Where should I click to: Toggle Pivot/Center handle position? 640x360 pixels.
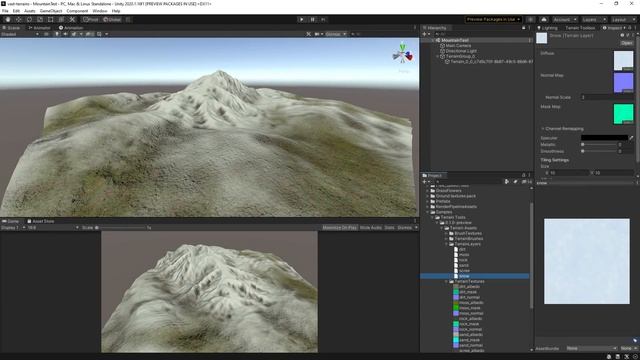point(91,19)
